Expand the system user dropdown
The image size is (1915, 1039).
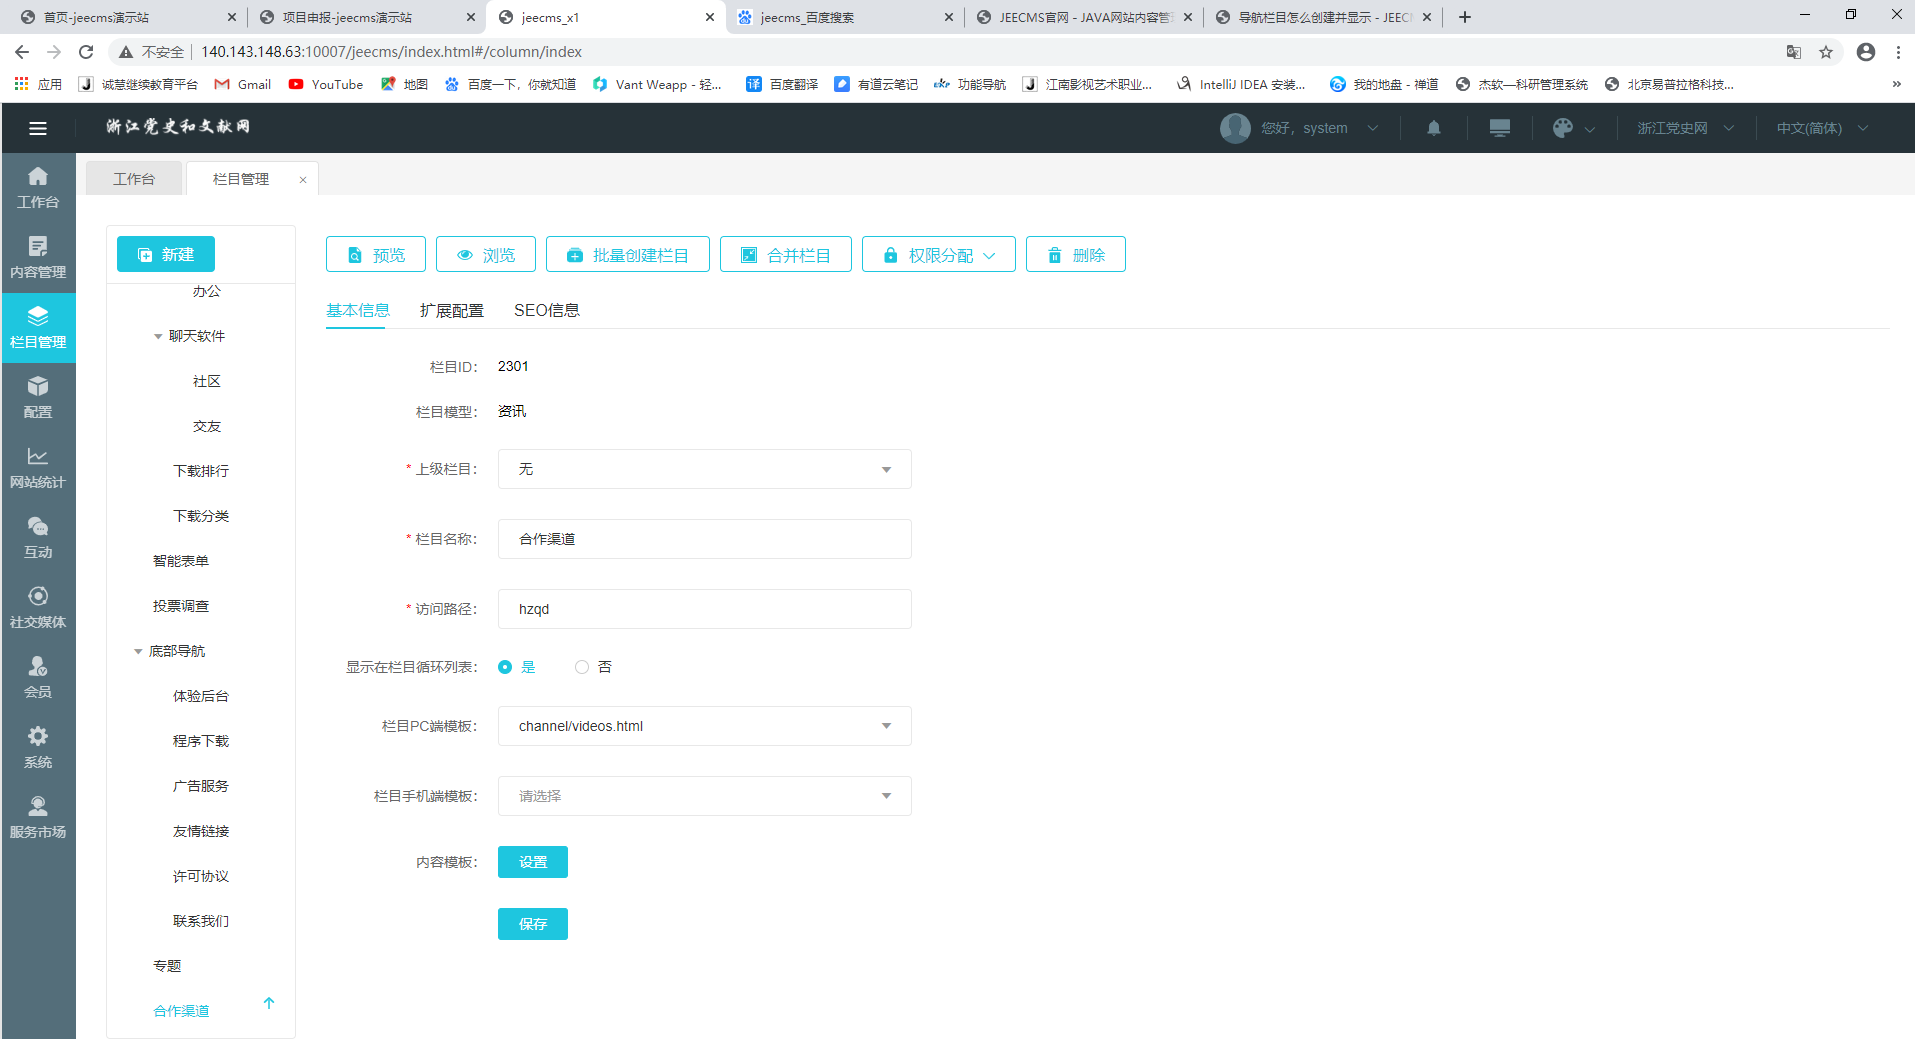pos(1373,128)
